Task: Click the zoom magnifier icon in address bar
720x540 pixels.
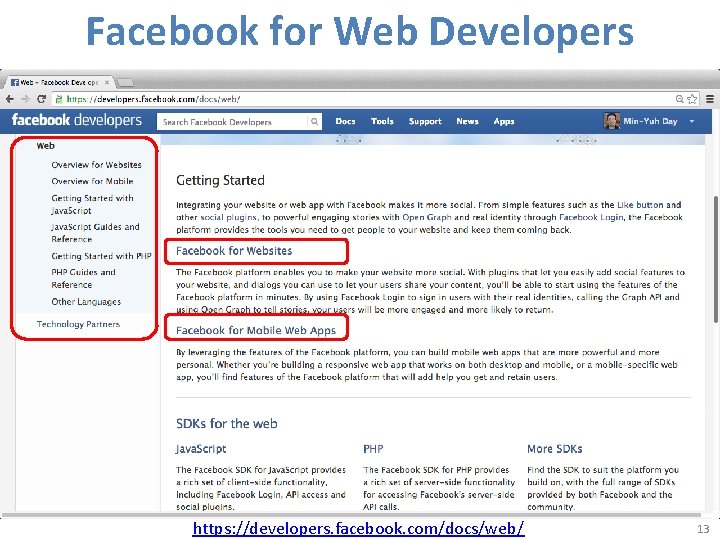Action: click(x=680, y=99)
